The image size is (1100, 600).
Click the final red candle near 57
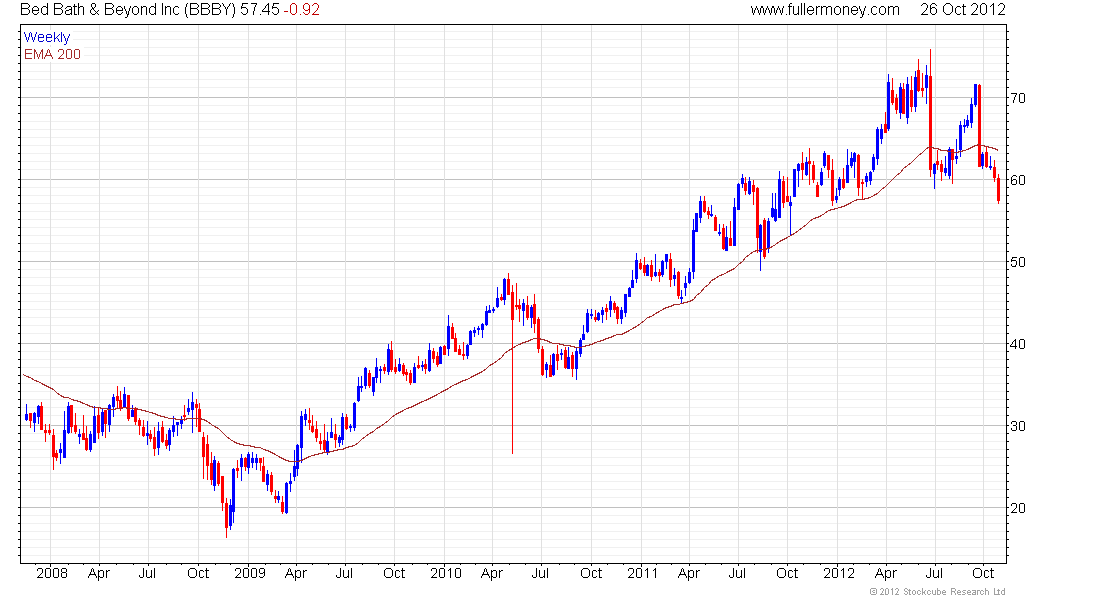point(998,189)
